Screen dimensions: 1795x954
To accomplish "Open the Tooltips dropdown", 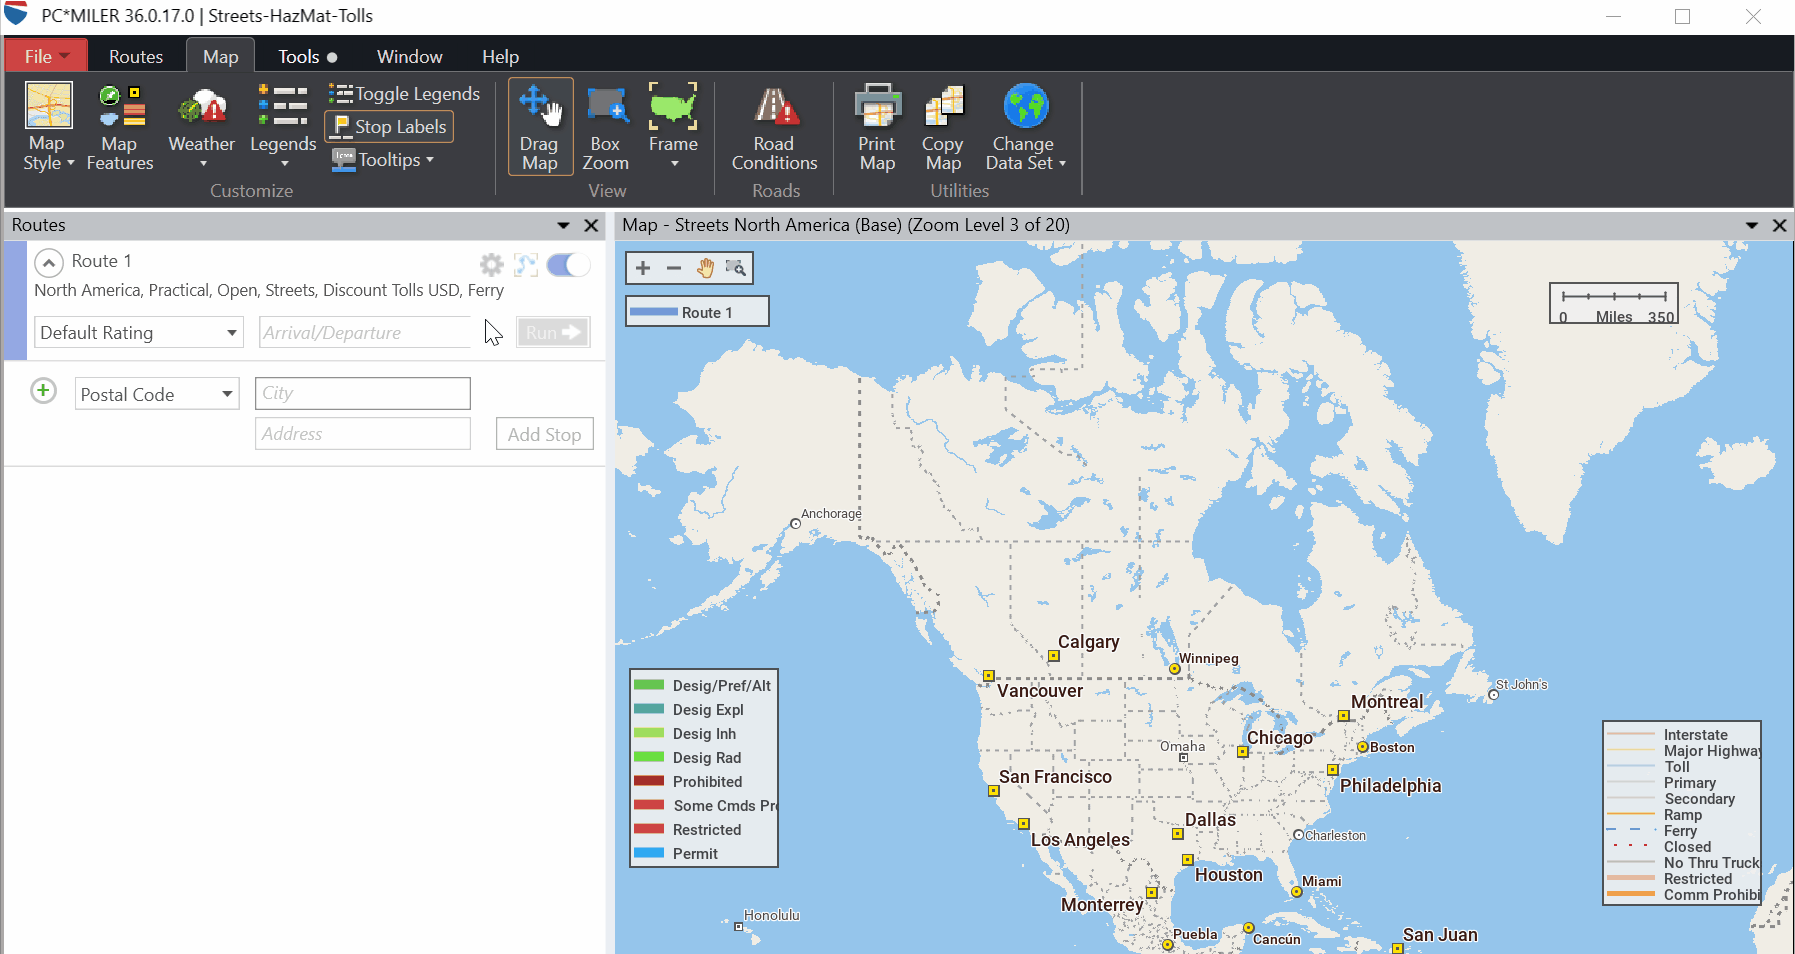I will [383, 160].
